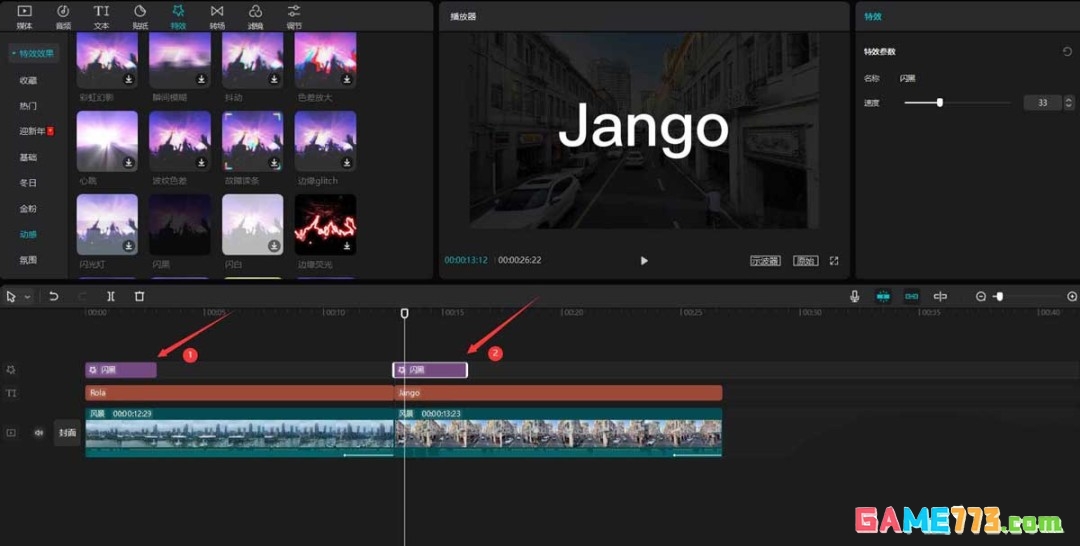Select the 闪黑 effect thumbnail
1080x546 pixels.
180,224
